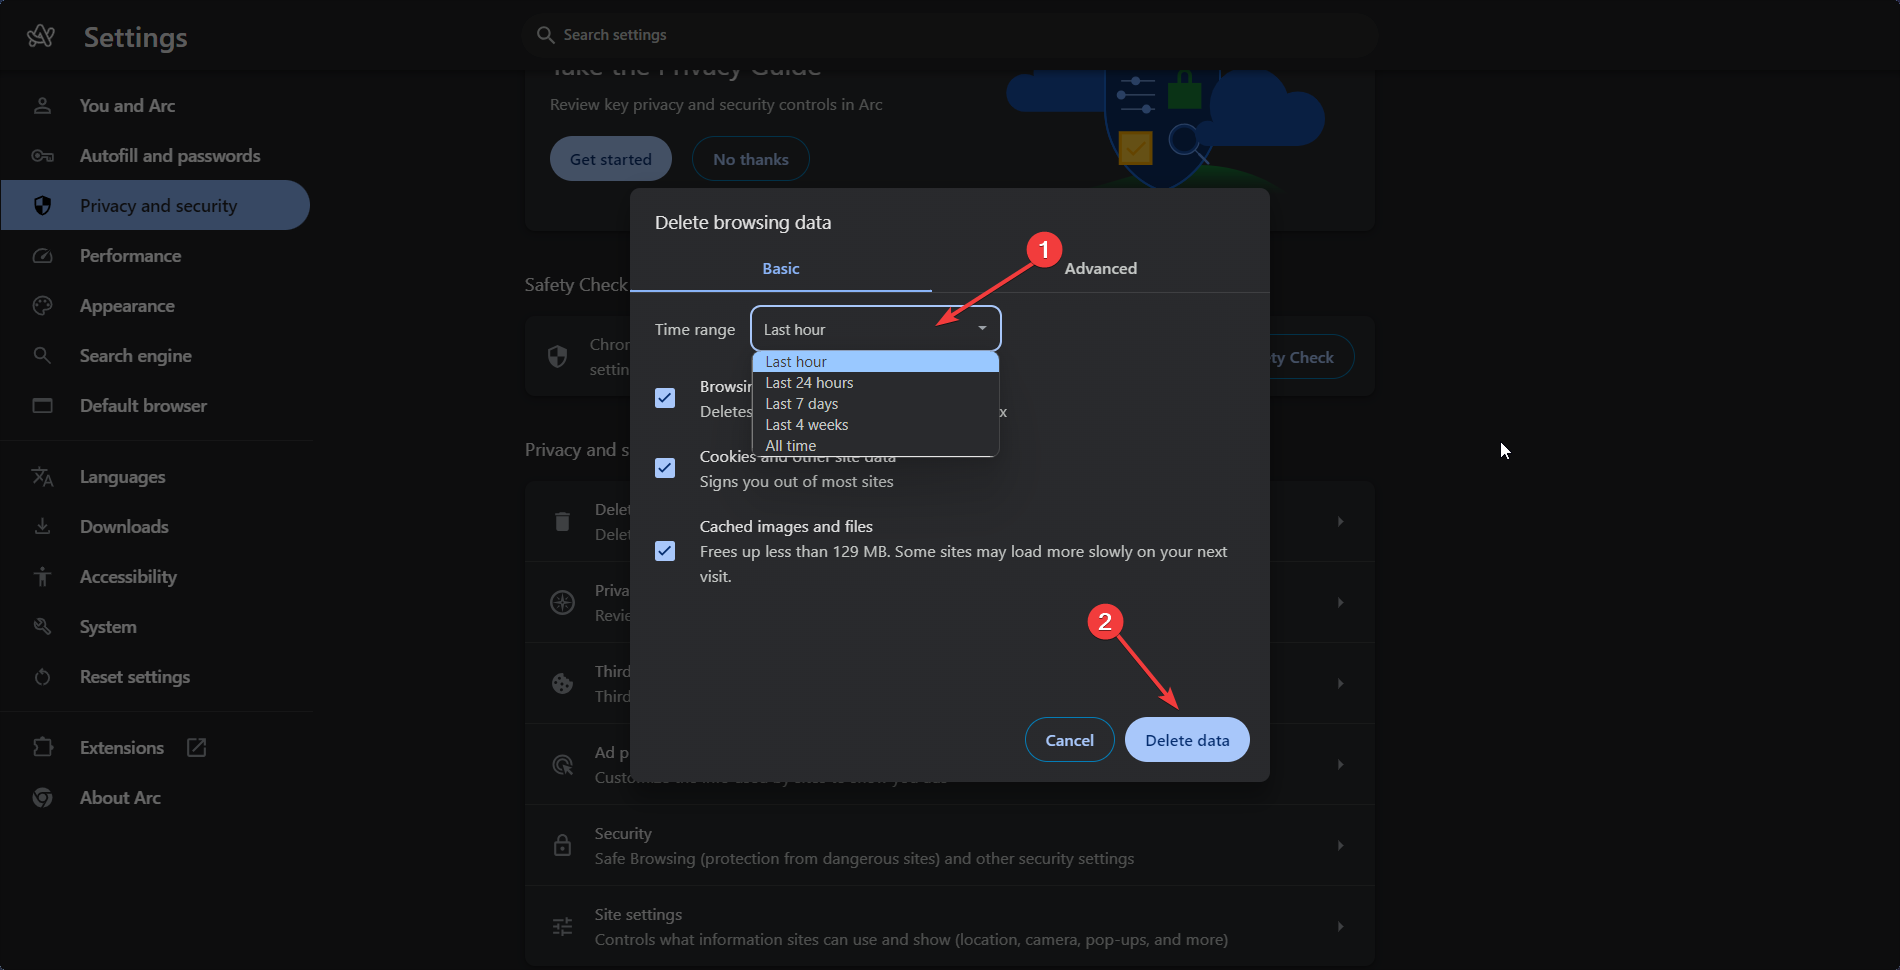Click the Get started button
Viewport: 1900px width, 970px height.
(611, 159)
